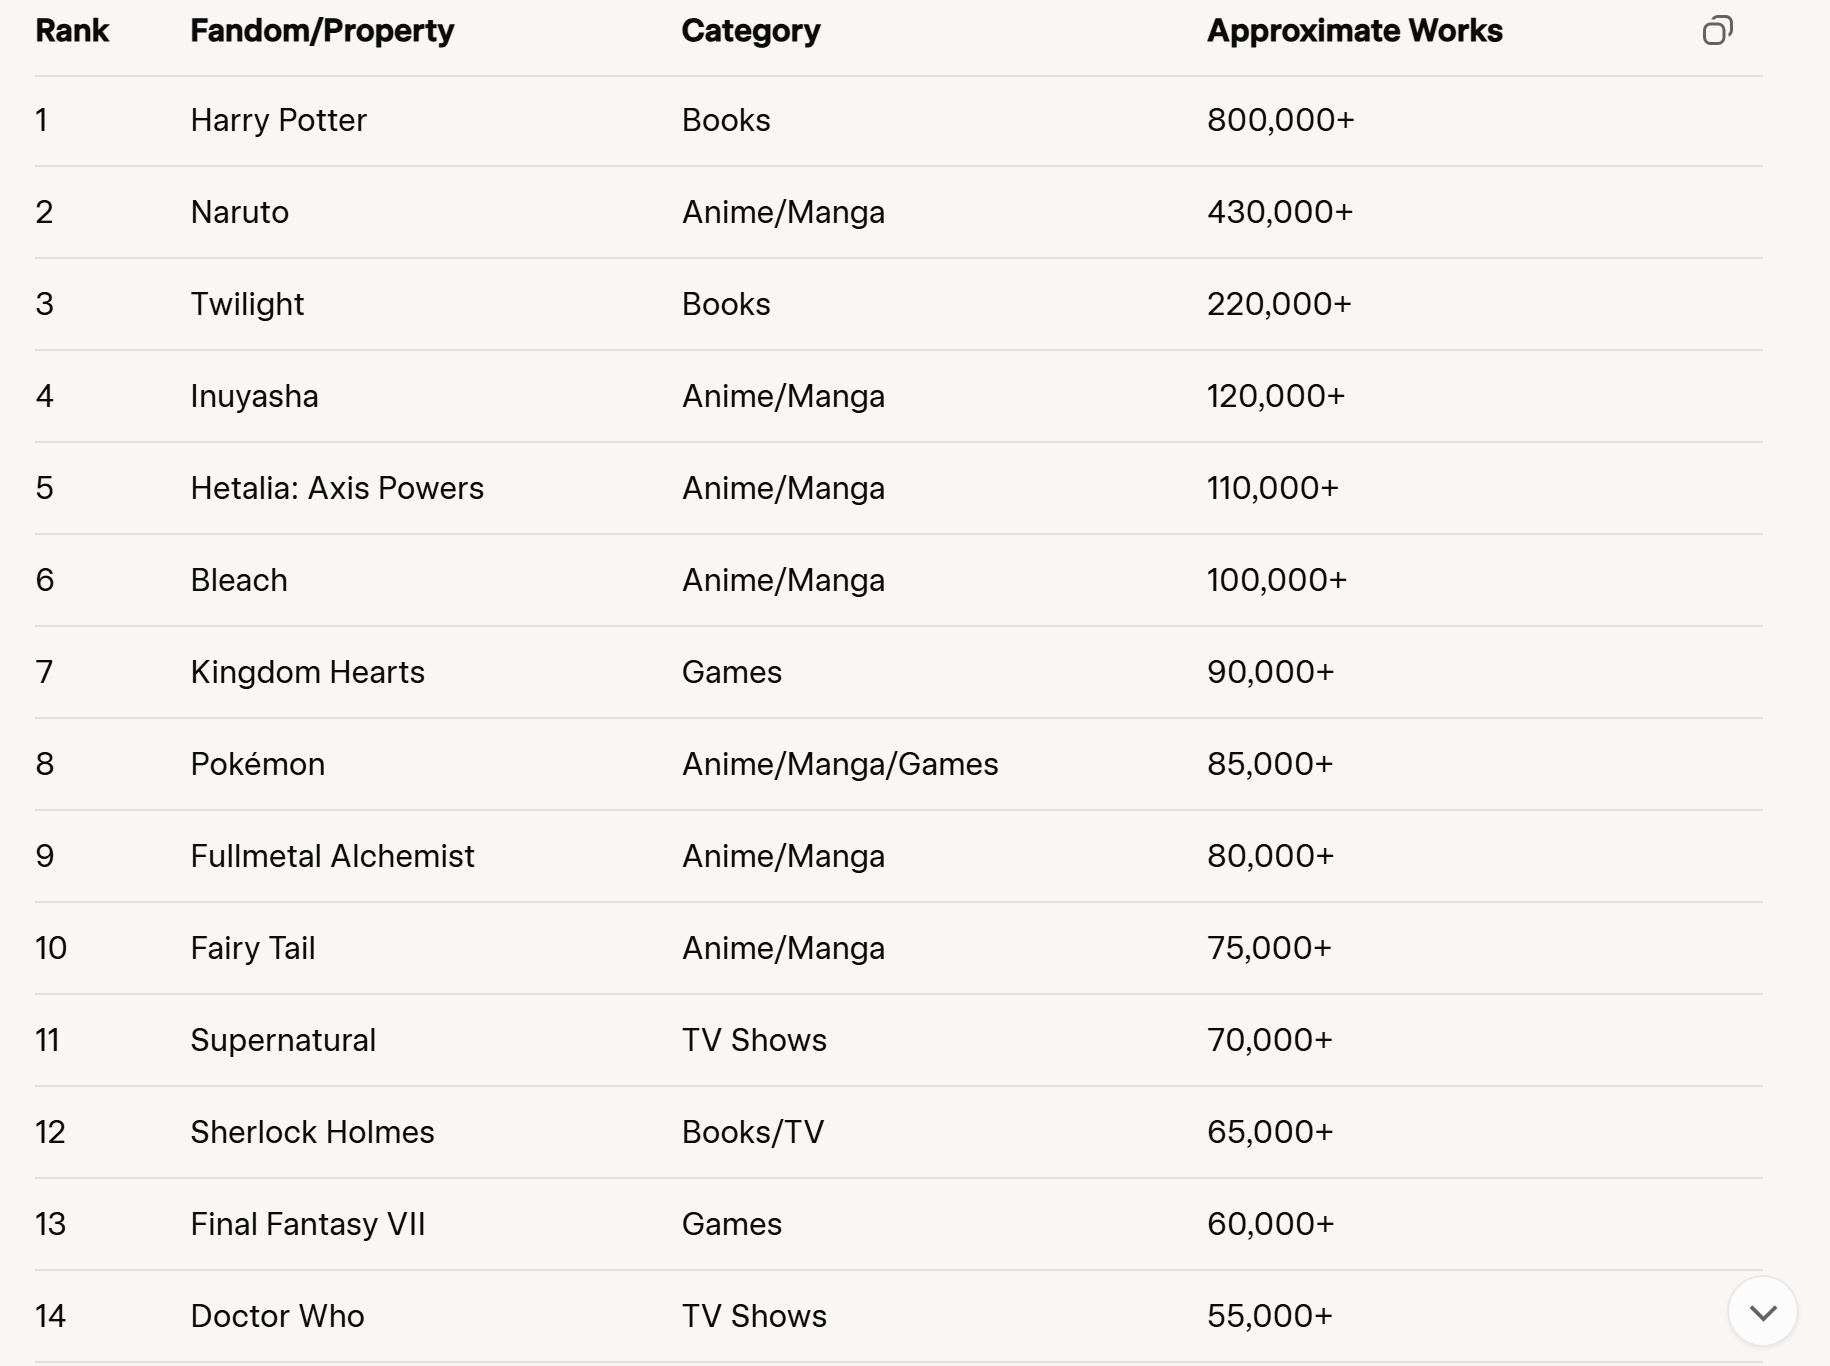Click the Doctor Who row name
Viewport: 1830px width, 1366px height.
pos(277,1316)
